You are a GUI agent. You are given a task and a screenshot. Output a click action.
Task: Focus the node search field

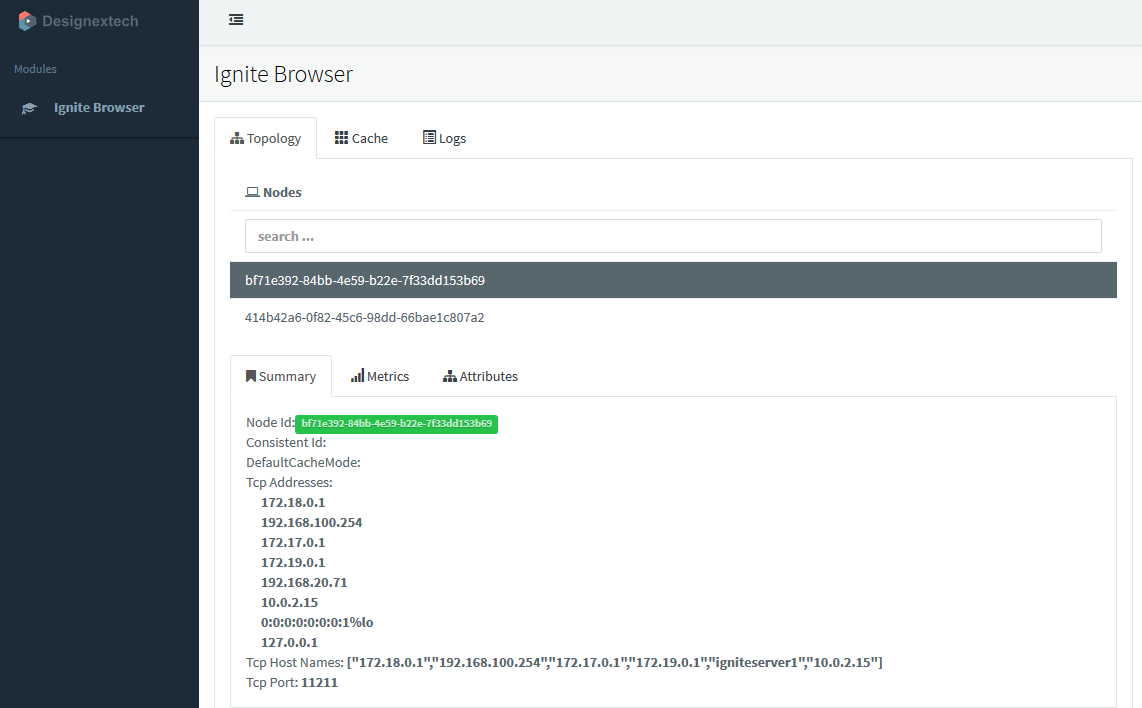pyautogui.click(x=673, y=236)
